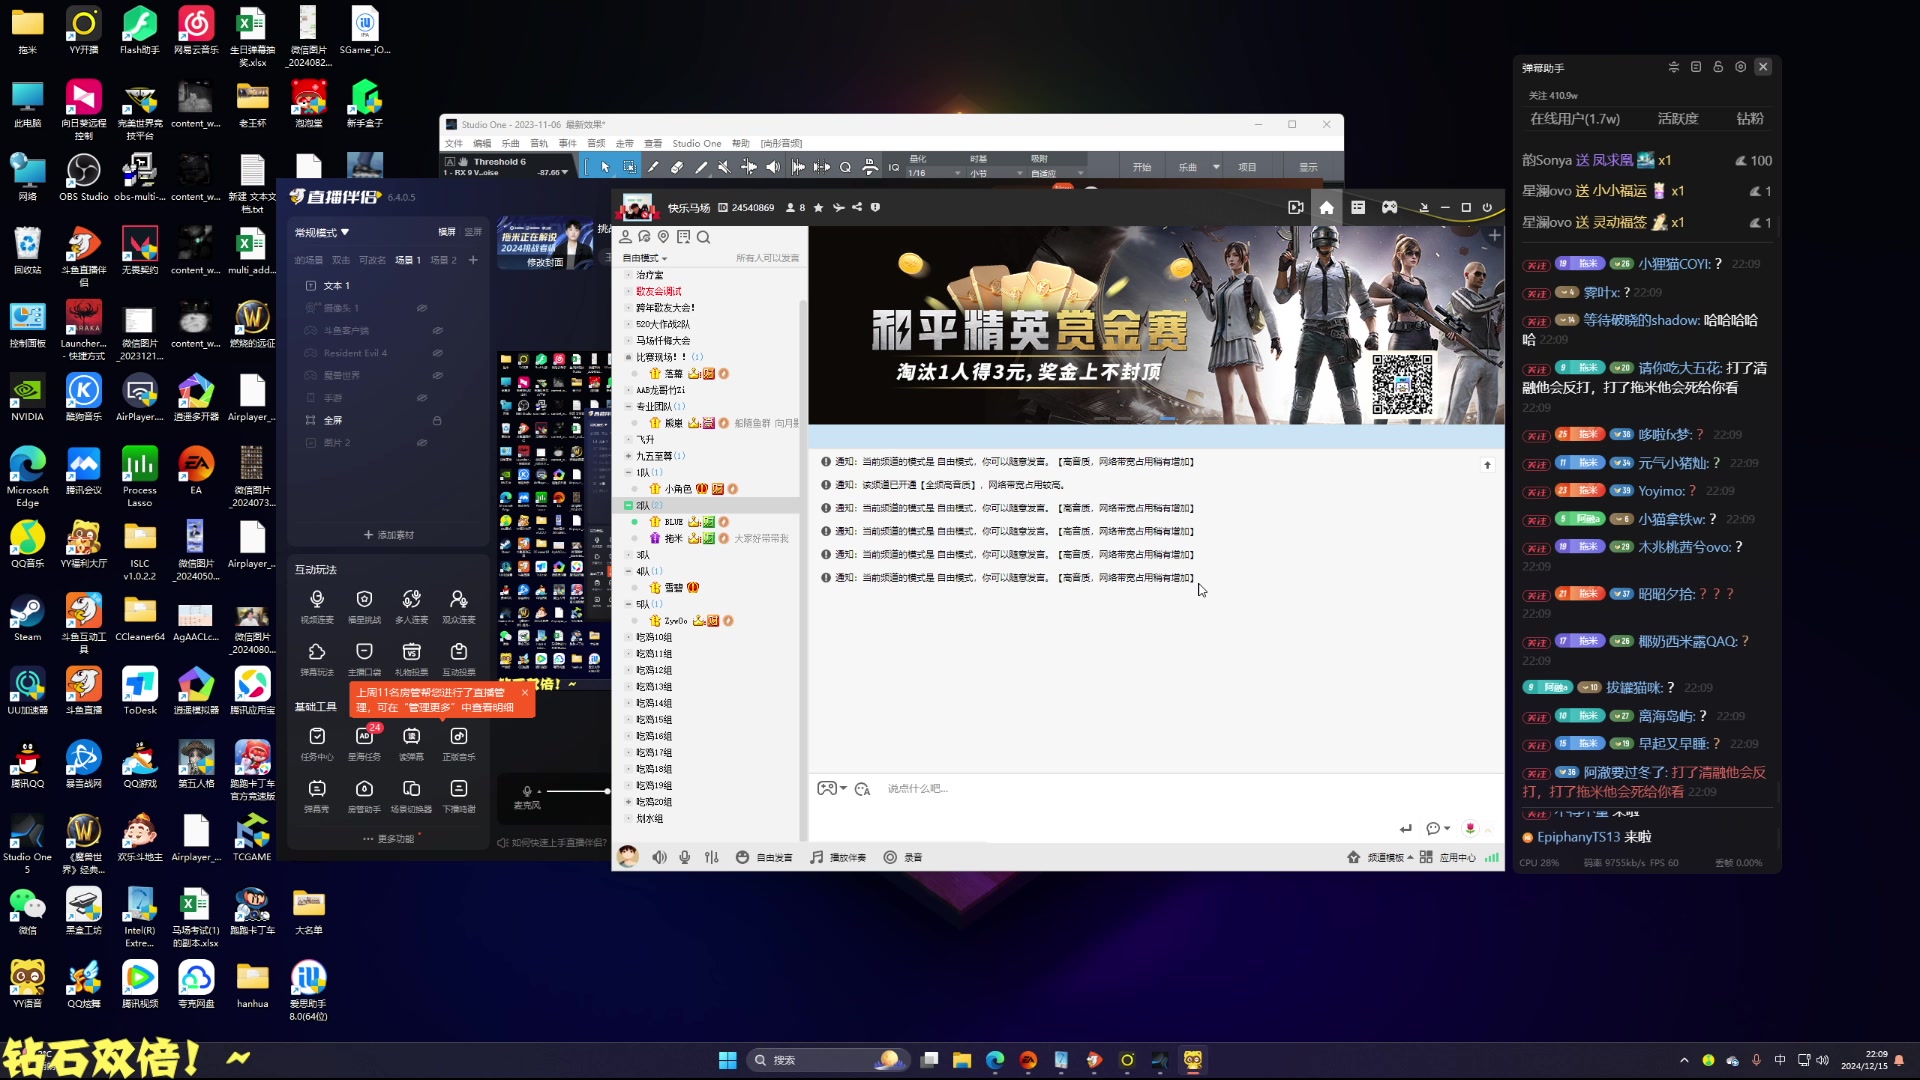Switch to 场景 1 tab
Image resolution: width=1920 pixels, height=1080 pixels.
(407, 260)
